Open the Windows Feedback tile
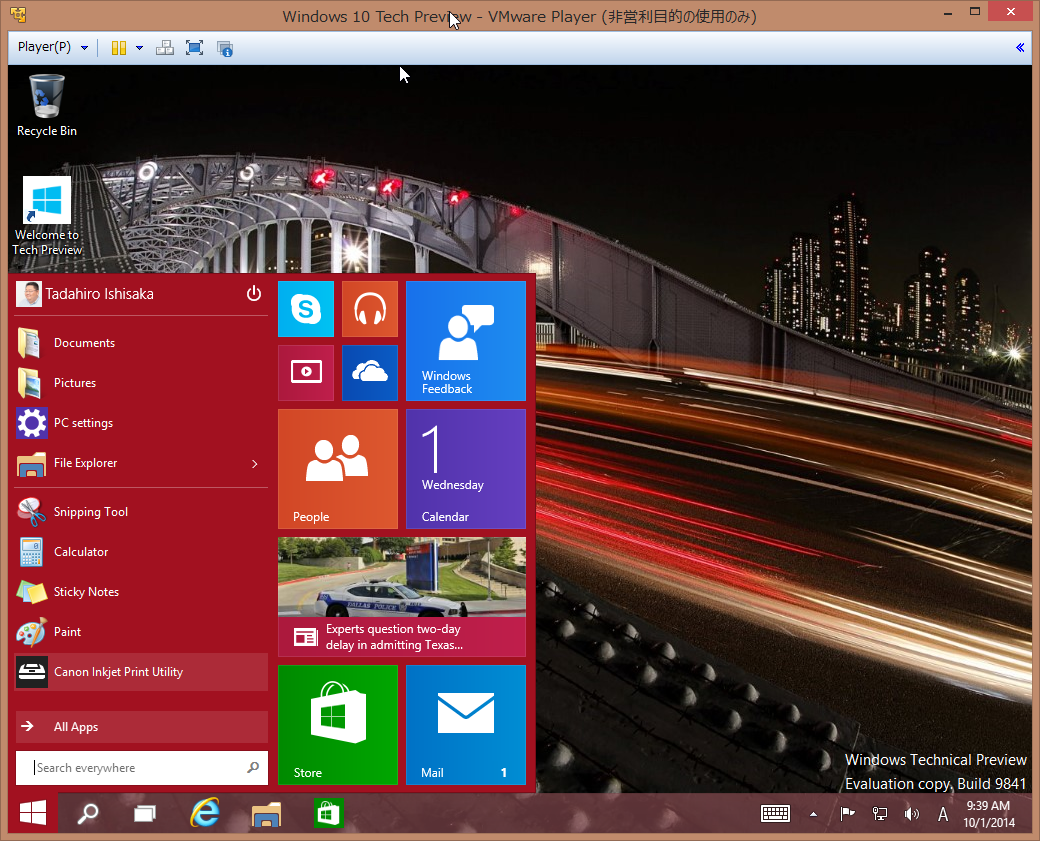1040x841 pixels. pos(465,340)
